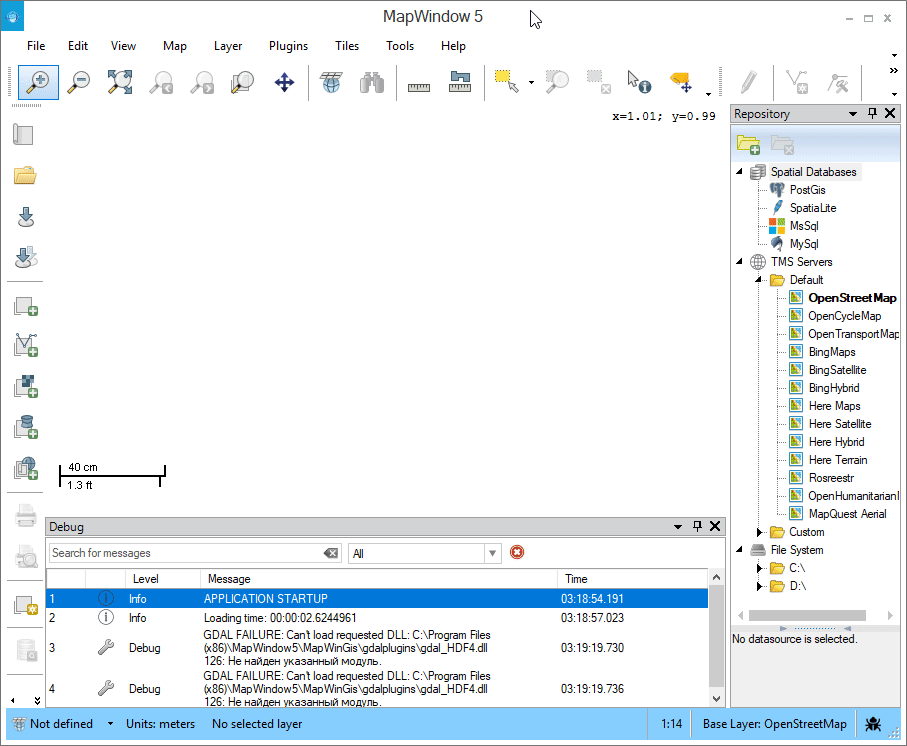Select Here Terrain tile server

(x=838, y=460)
